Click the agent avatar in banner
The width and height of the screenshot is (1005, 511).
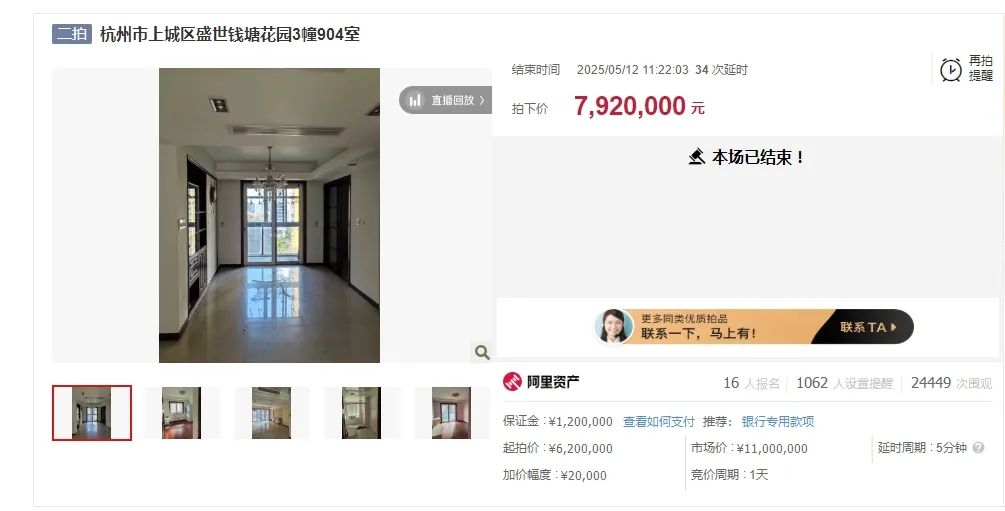tap(613, 326)
